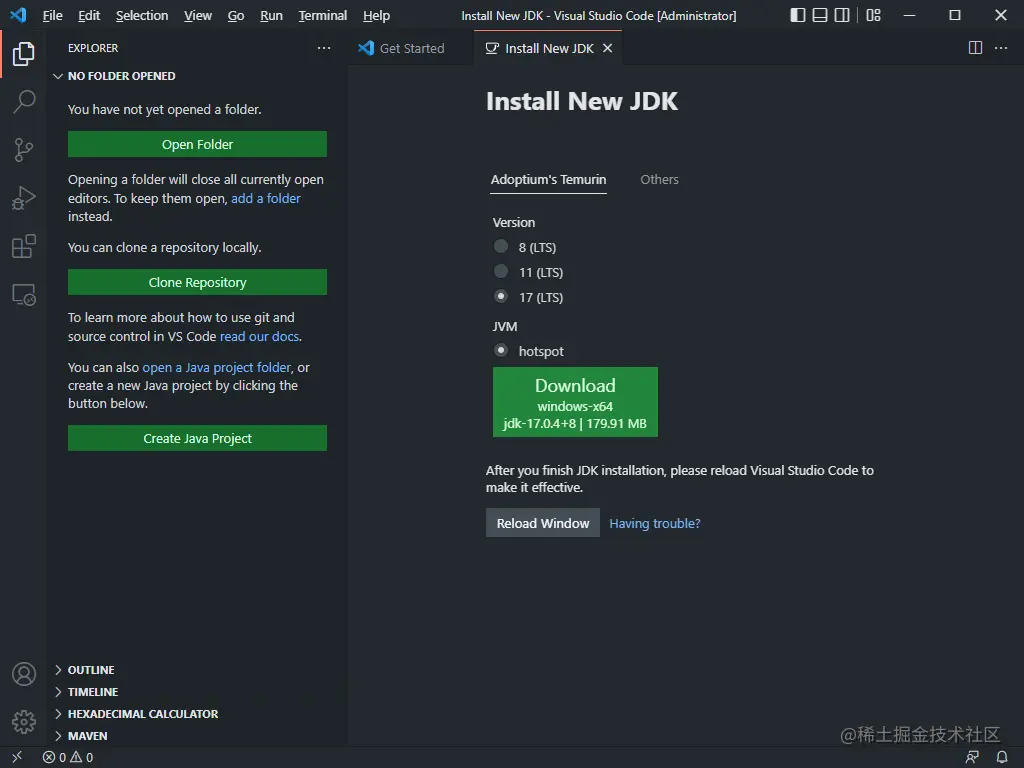This screenshot has width=1024, height=768.
Task: Click the Reload Window button
Action: tap(543, 523)
